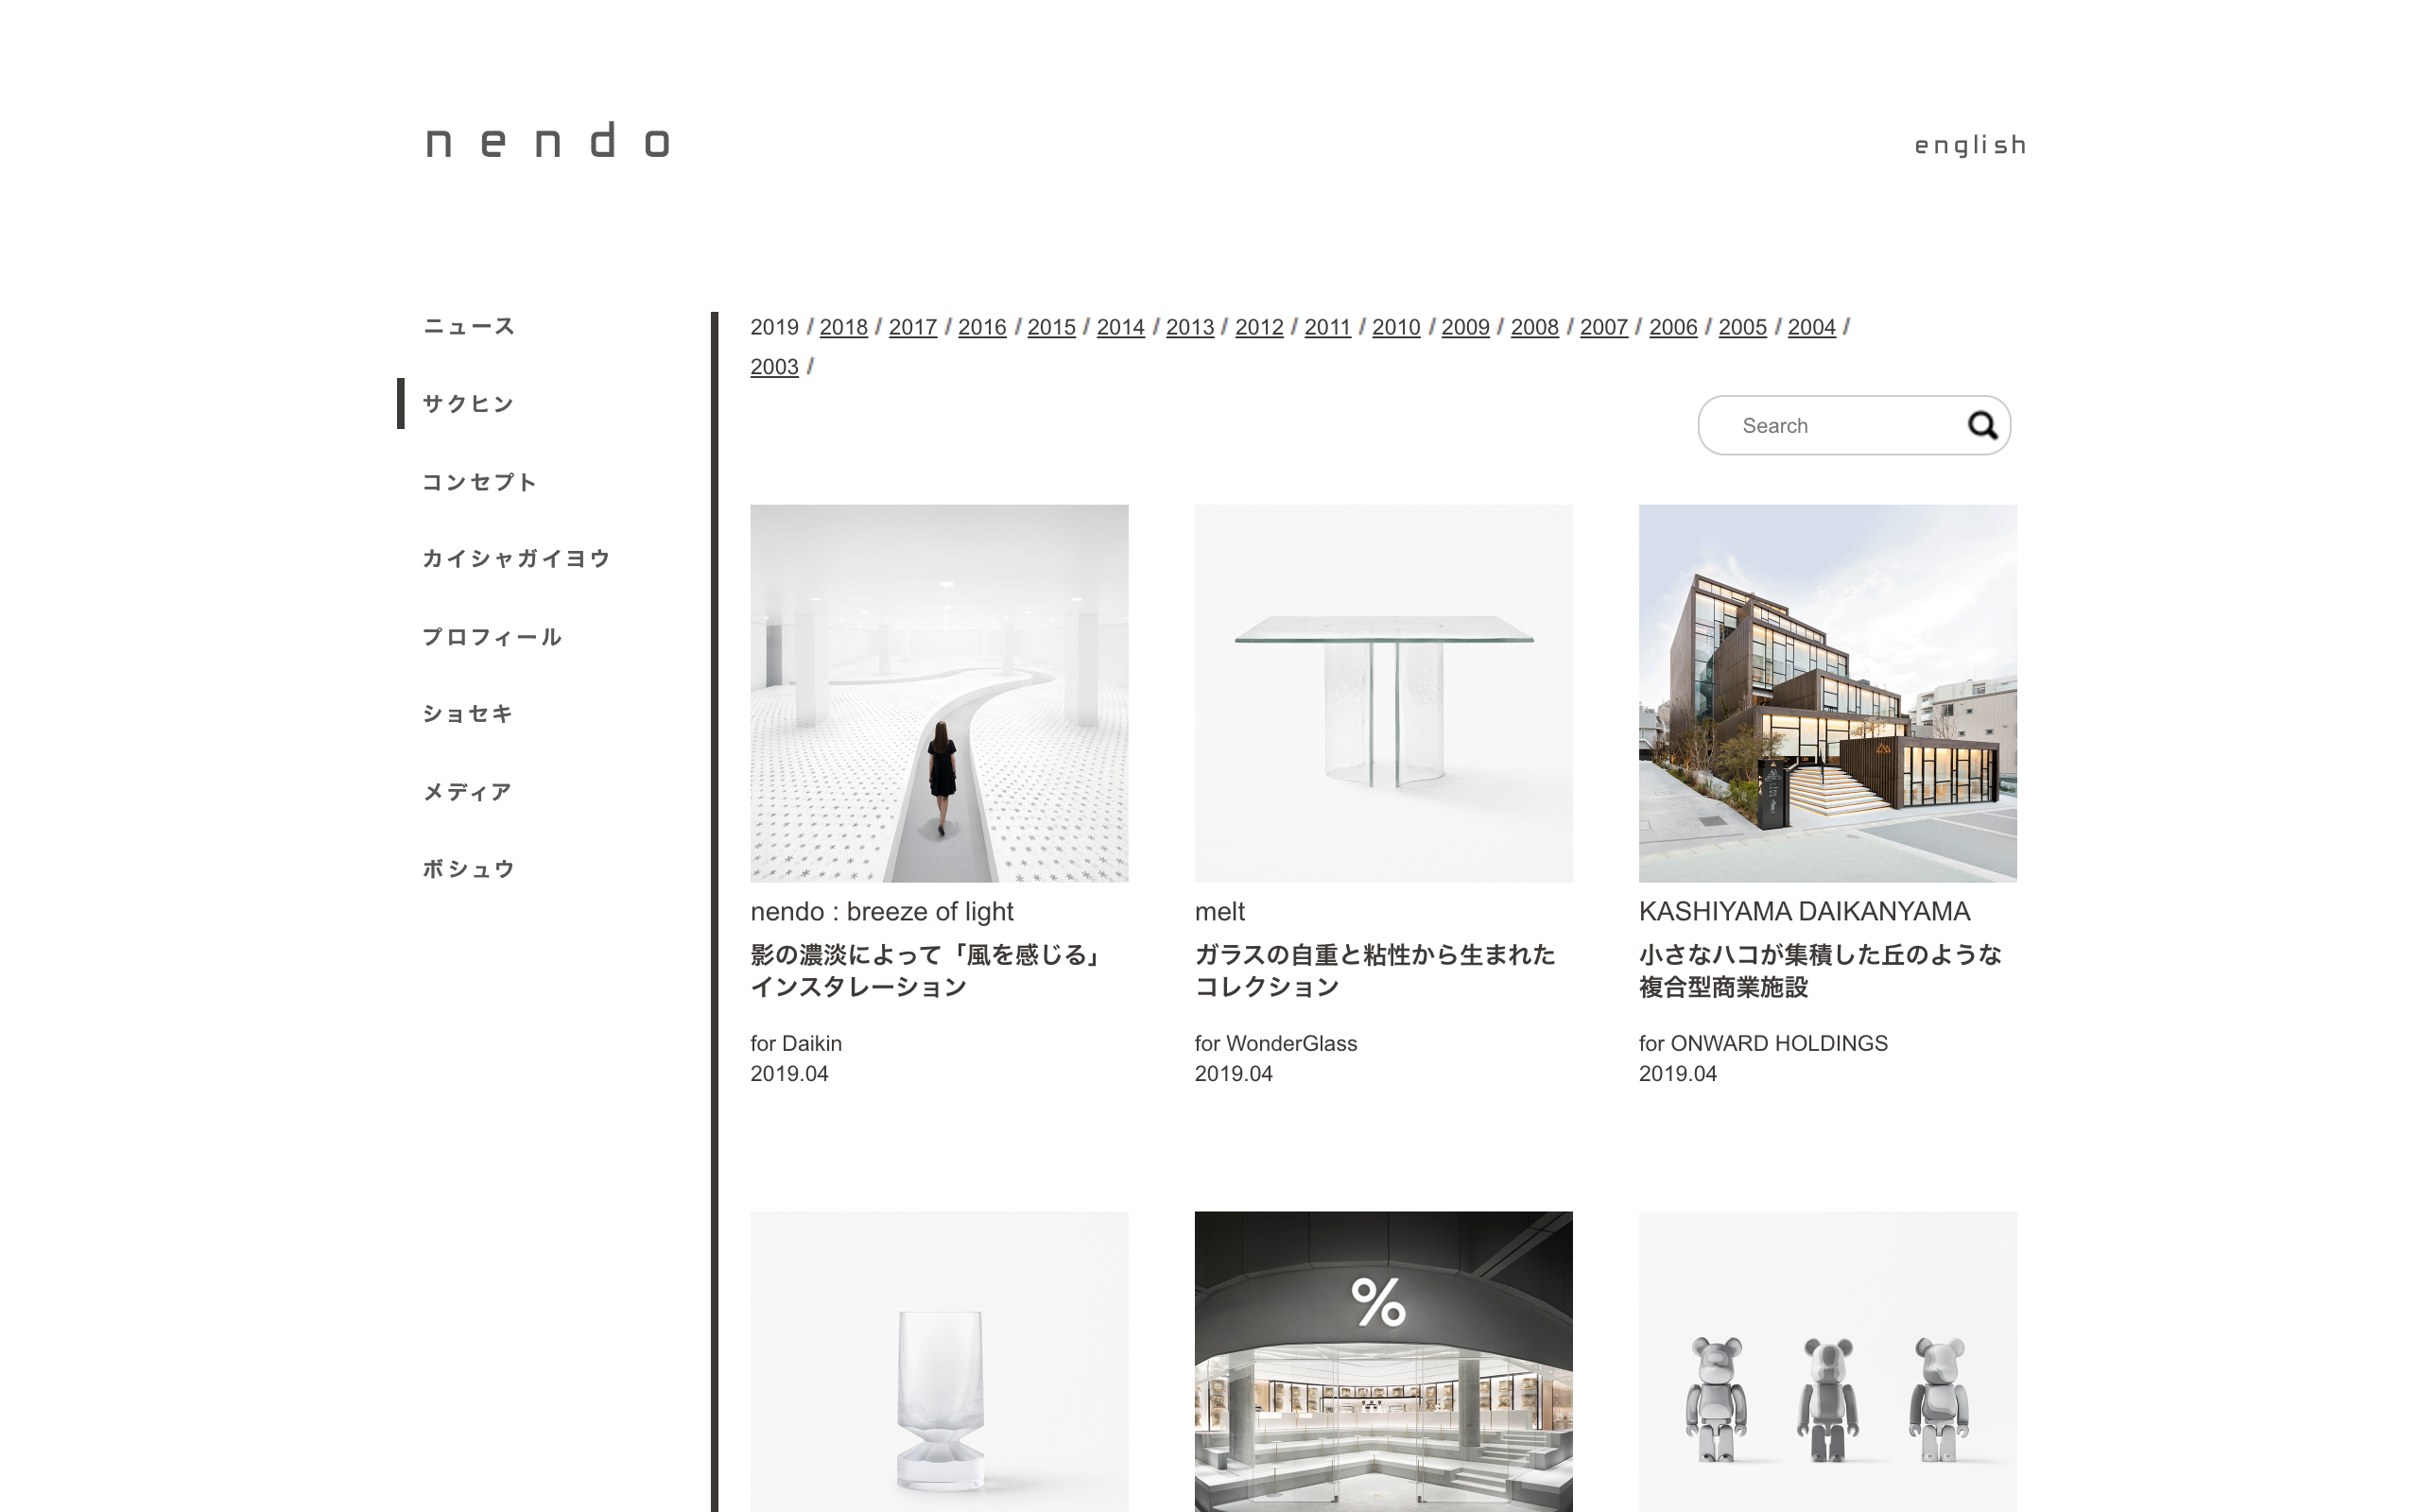Filter works by year 2018
This screenshot has width=2420, height=1512.
(843, 327)
